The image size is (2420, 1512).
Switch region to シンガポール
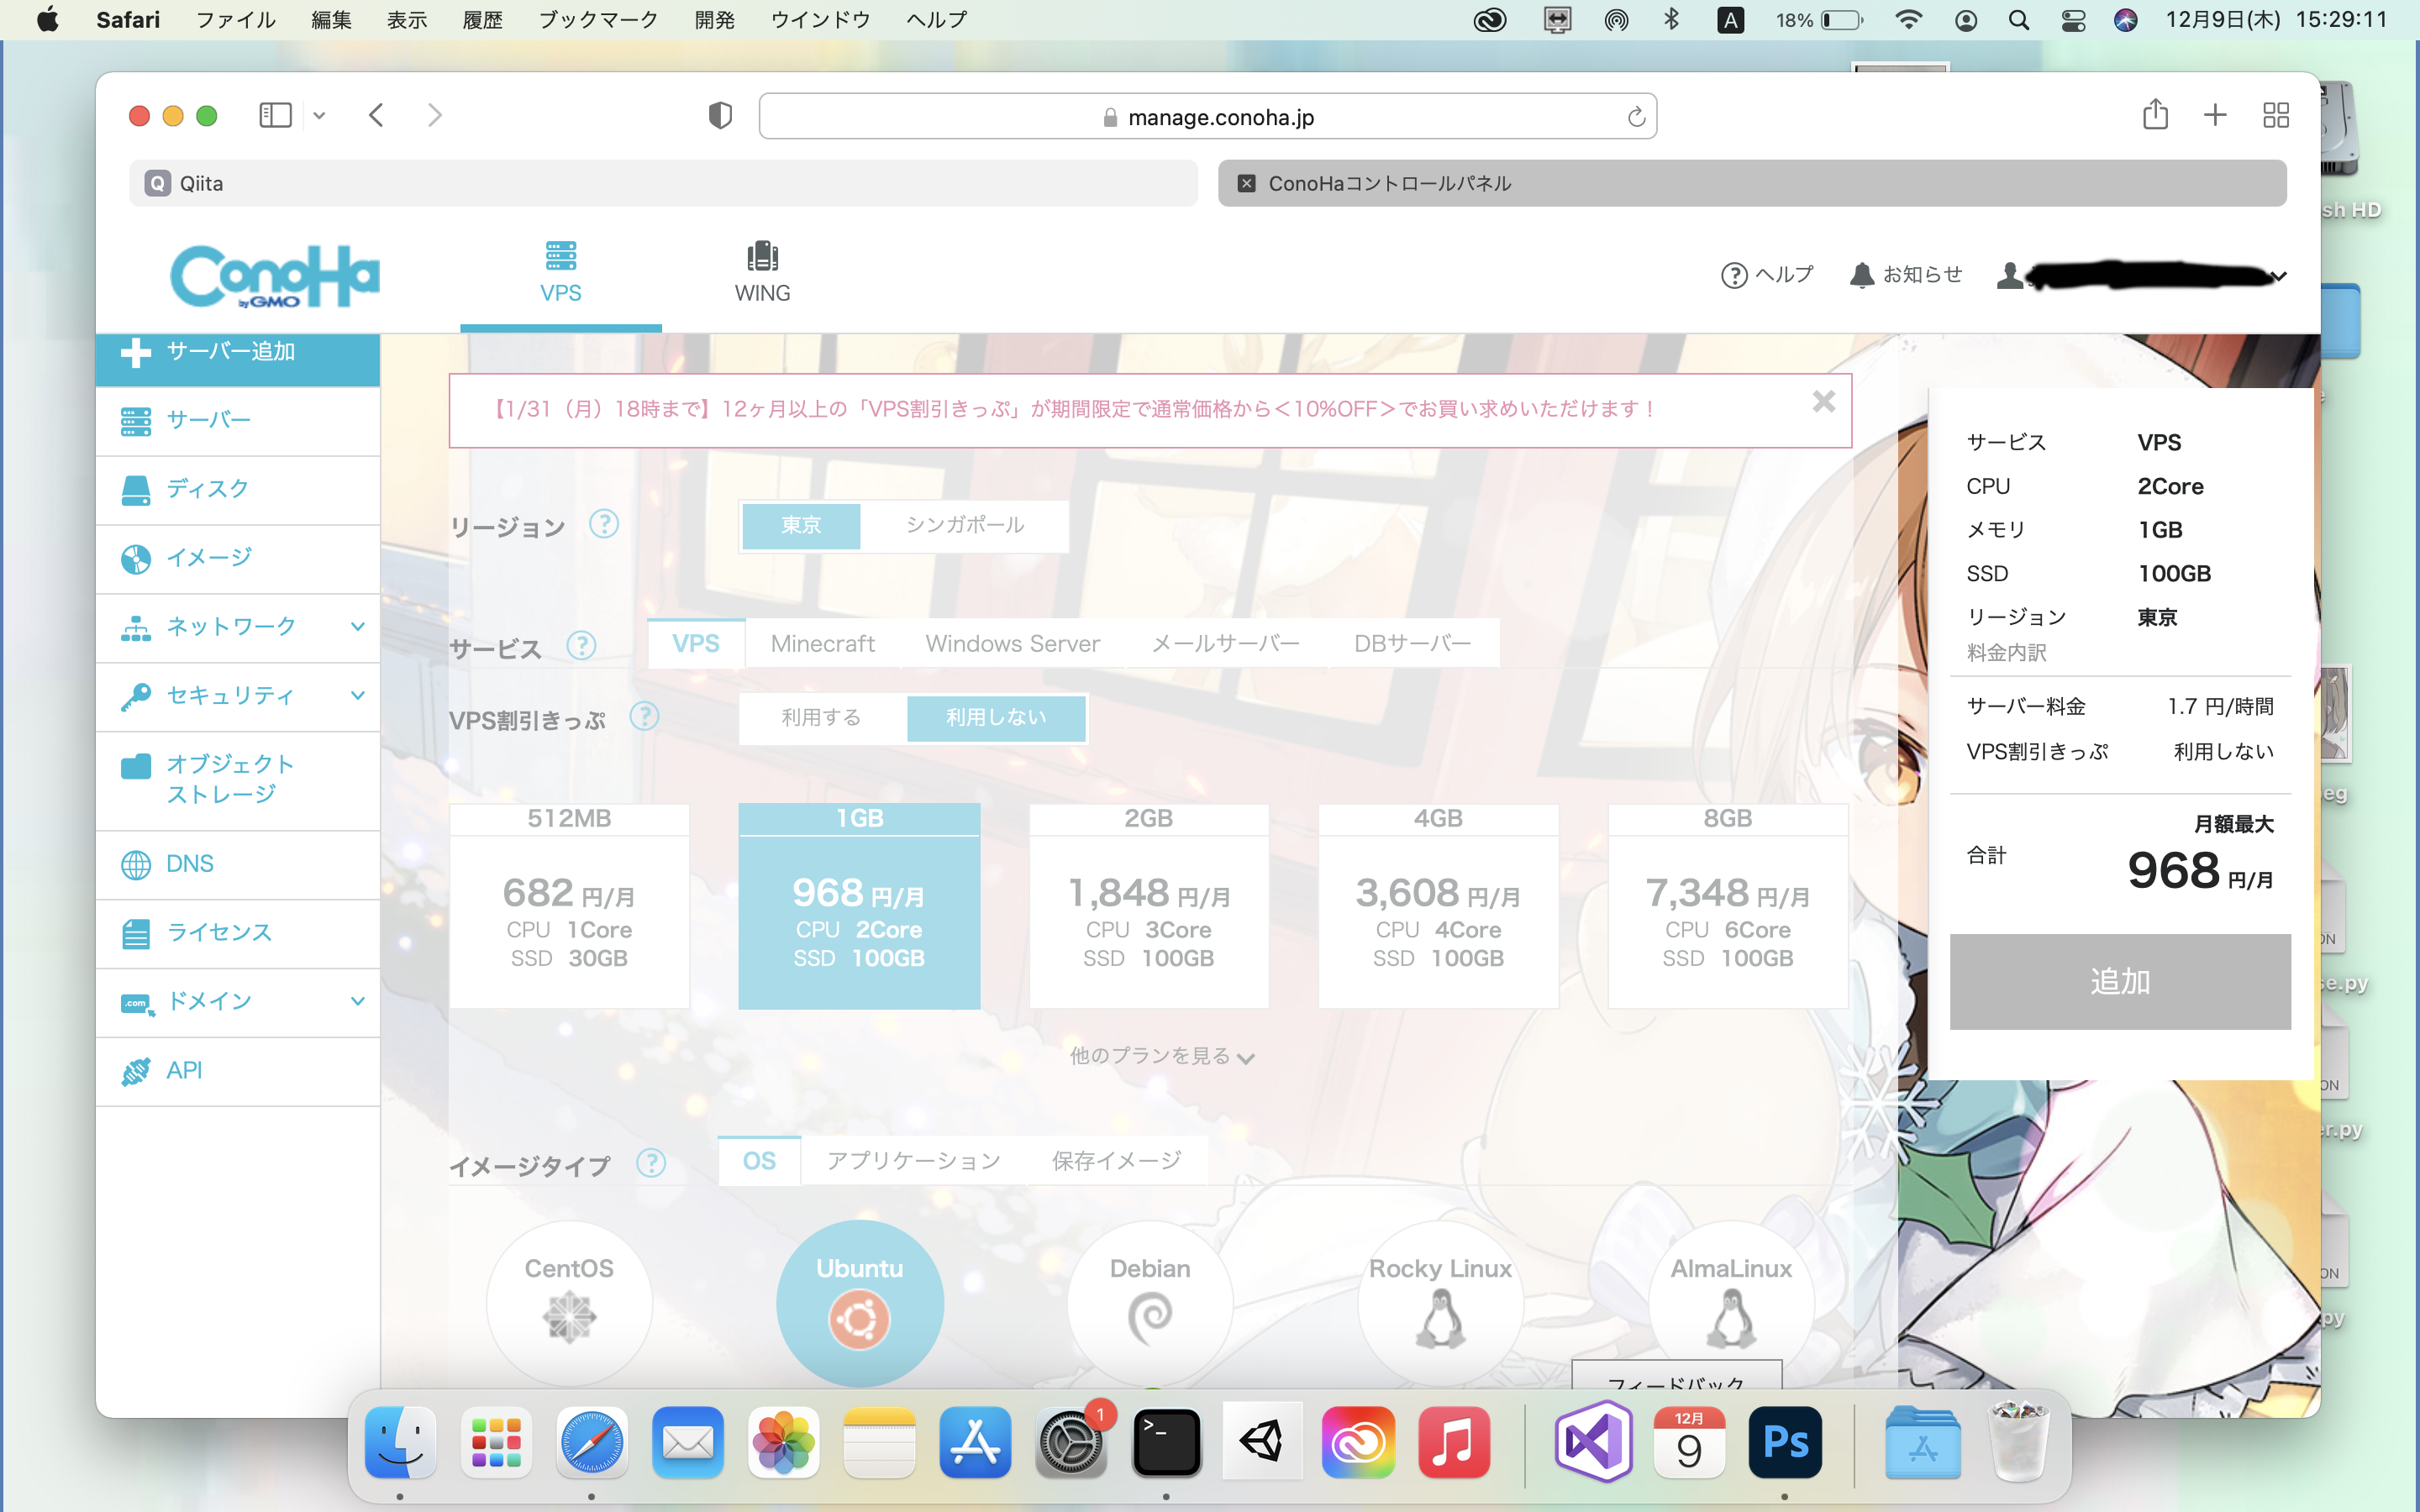[964, 525]
